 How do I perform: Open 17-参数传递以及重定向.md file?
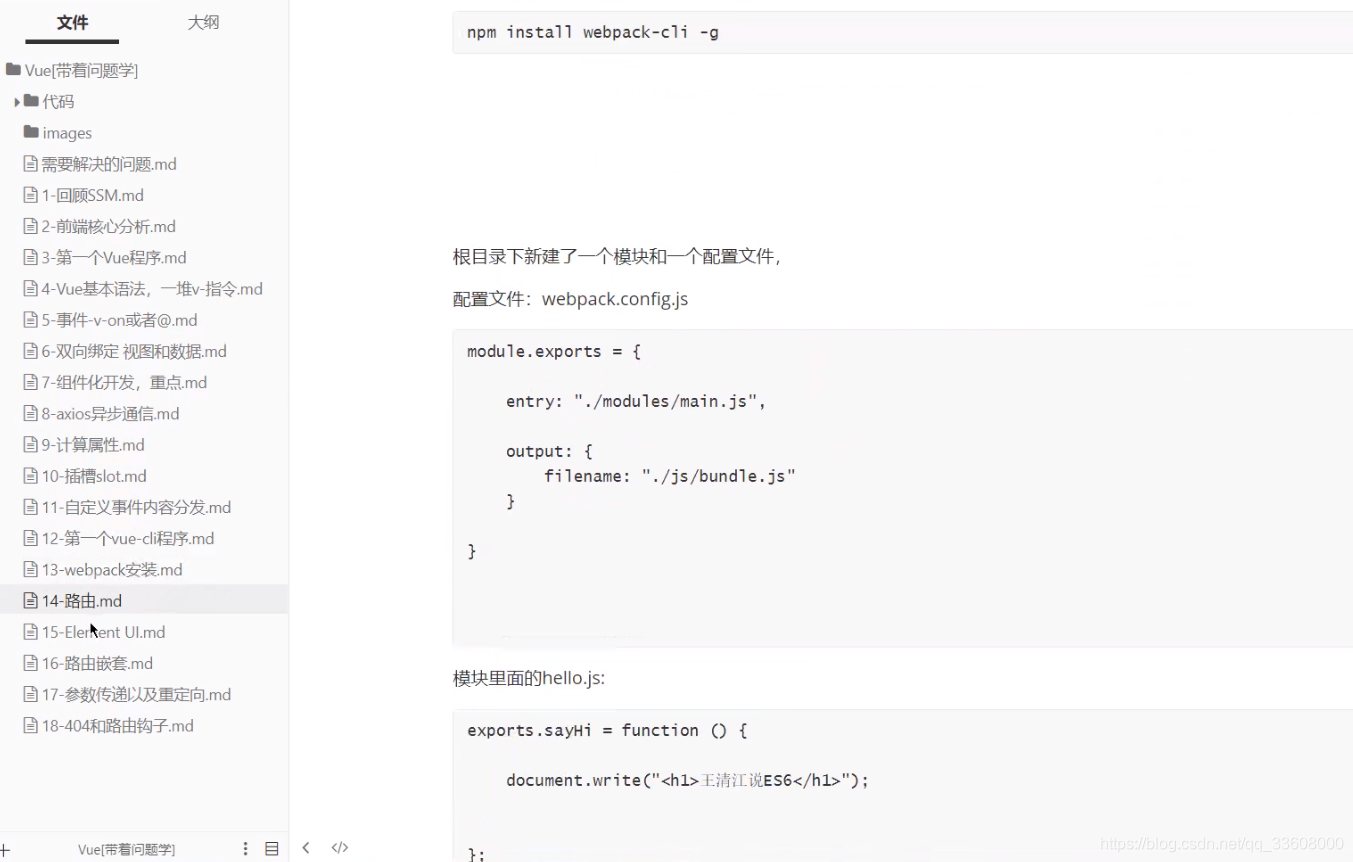(136, 694)
